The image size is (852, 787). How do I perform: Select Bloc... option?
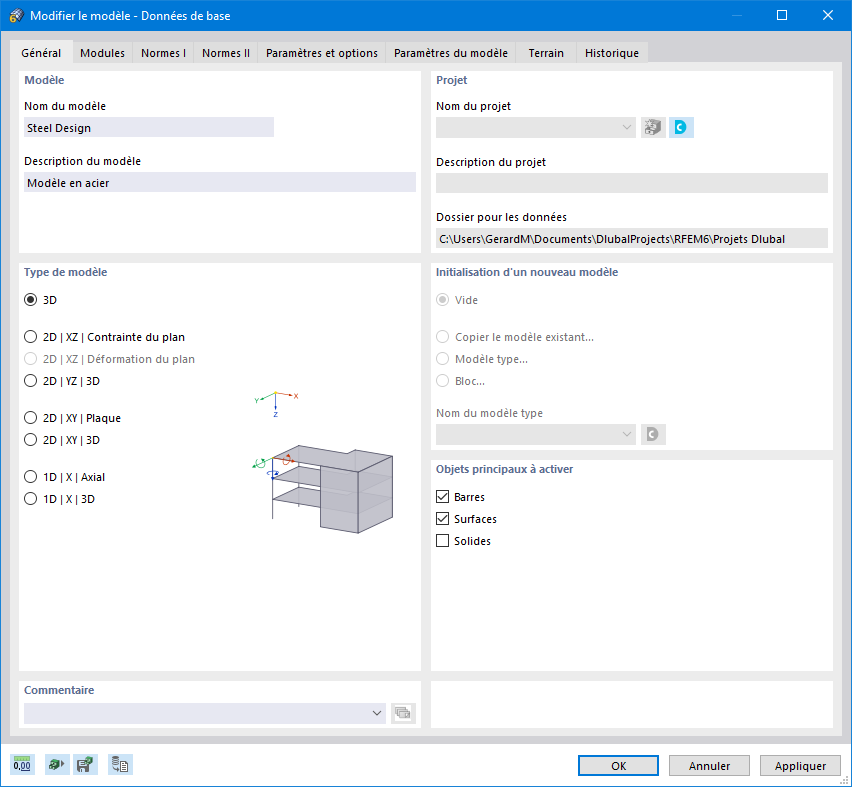tap(443, 381)
